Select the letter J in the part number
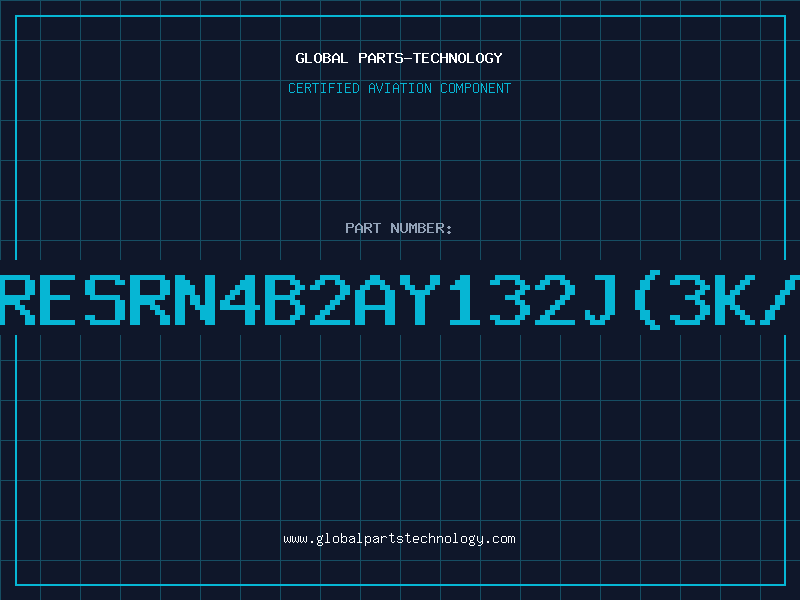The height and width of the screenshot is (600, 800). [599, 300]
